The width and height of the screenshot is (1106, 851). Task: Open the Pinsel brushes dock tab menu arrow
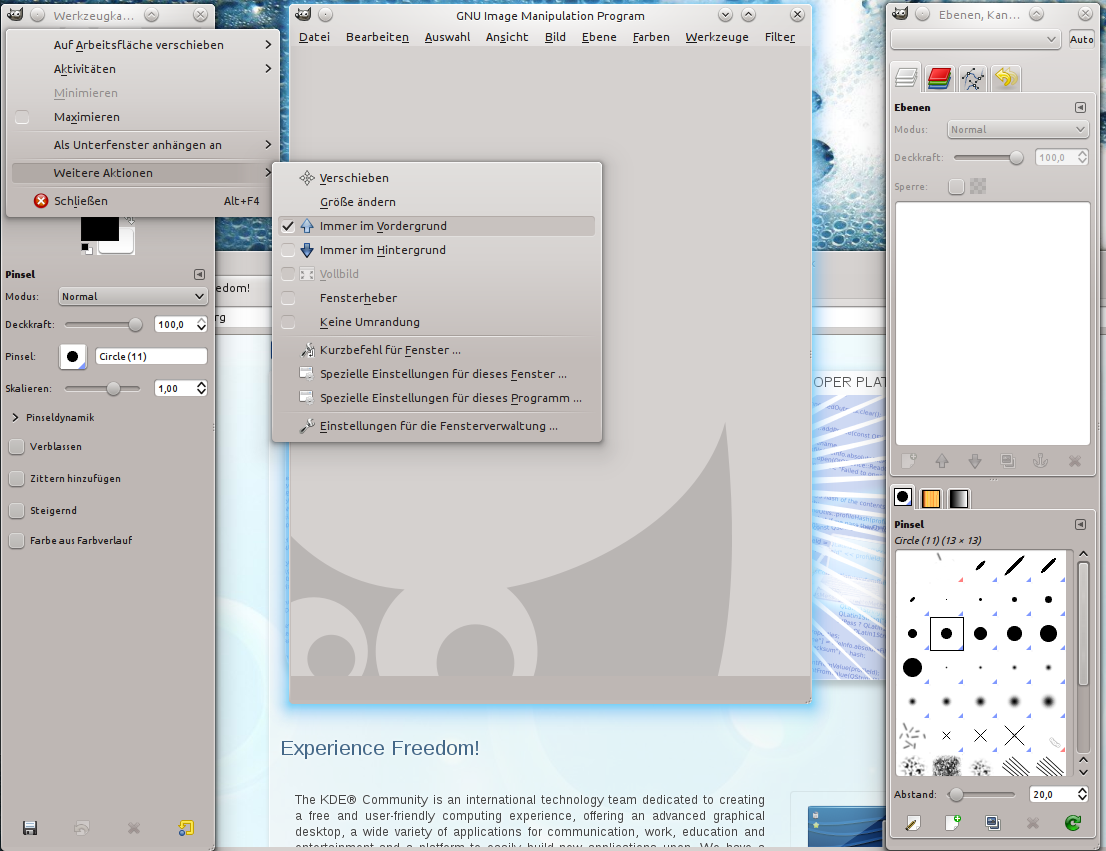pos(1080,524)
